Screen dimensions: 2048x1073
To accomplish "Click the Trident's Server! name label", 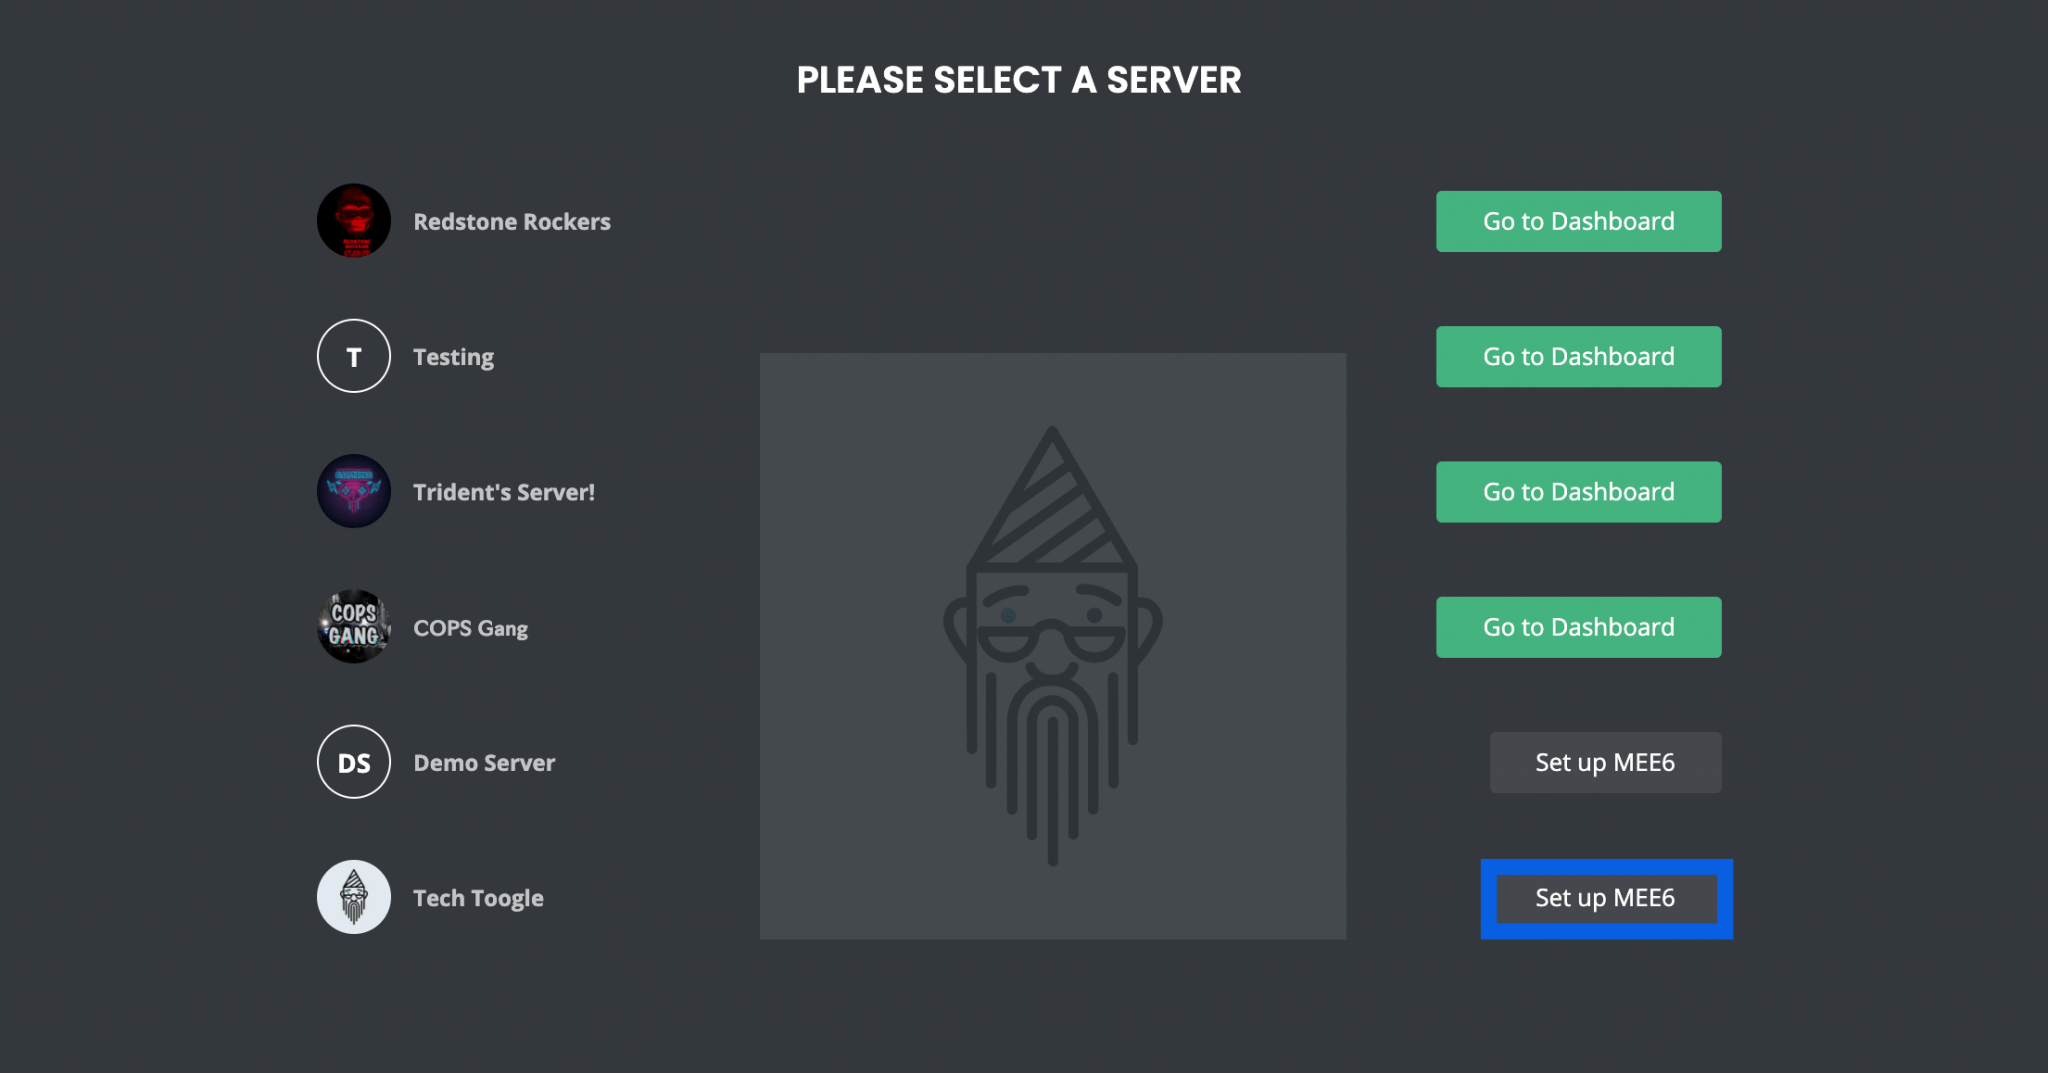I will (x=504, y=492).
